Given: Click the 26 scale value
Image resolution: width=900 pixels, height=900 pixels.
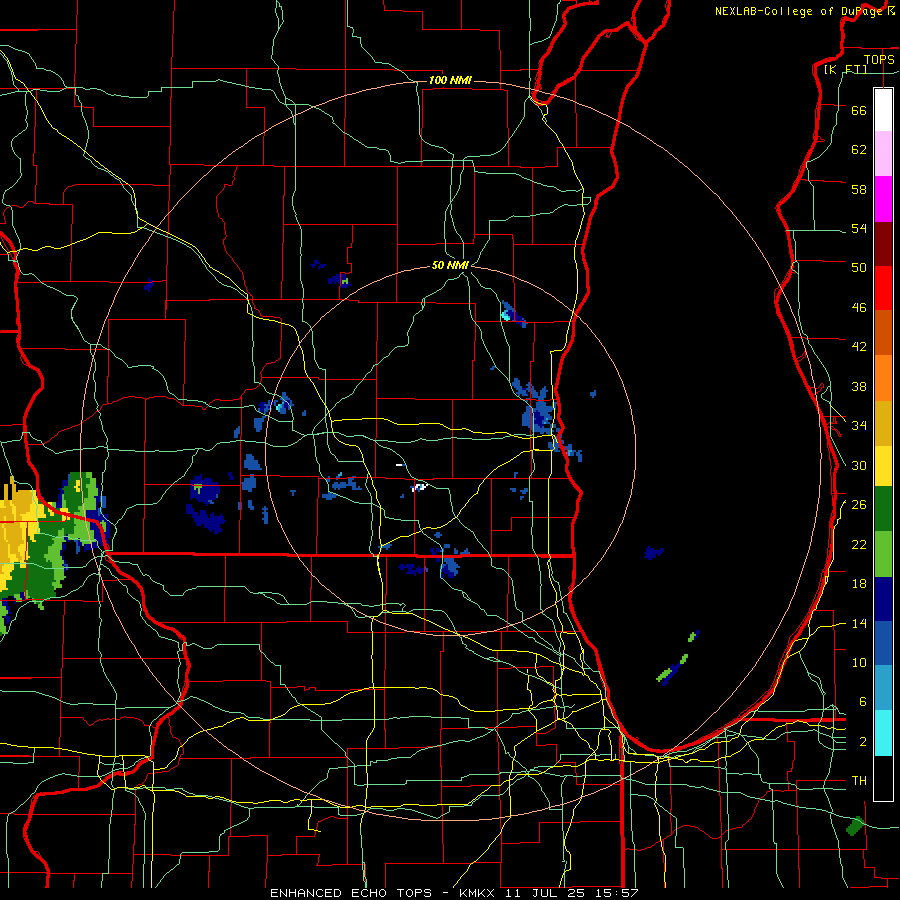Looking at the screenshot, I should (859, 505).
